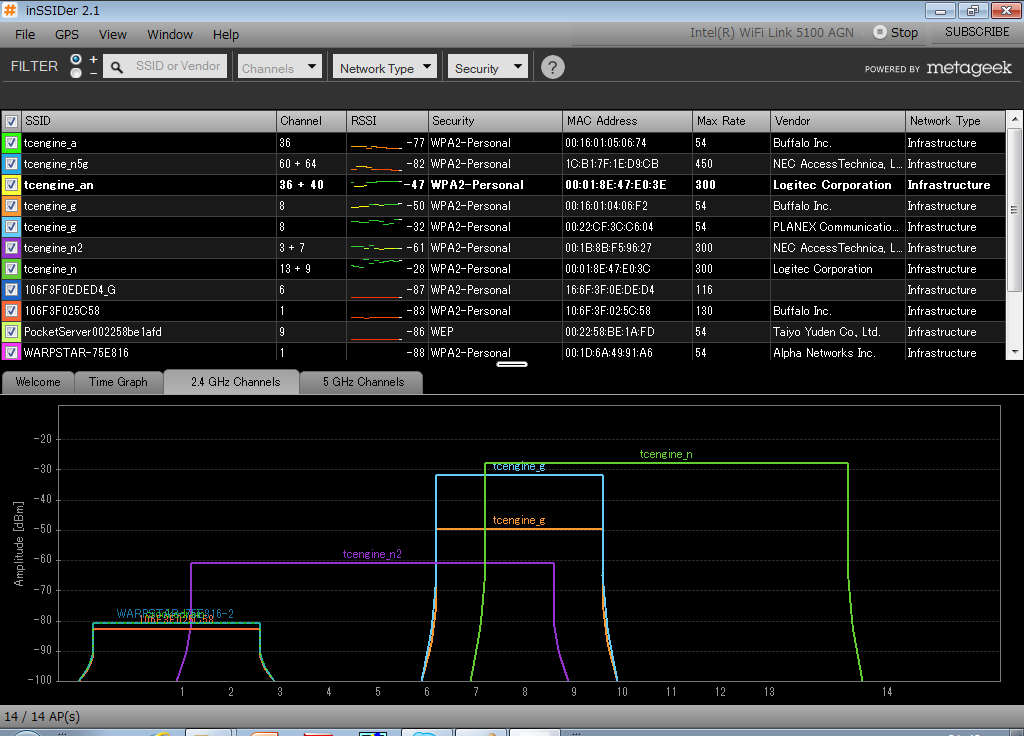Click the minus icon to remove a filter
This screenshot has width=1024, height=736.
93,72
